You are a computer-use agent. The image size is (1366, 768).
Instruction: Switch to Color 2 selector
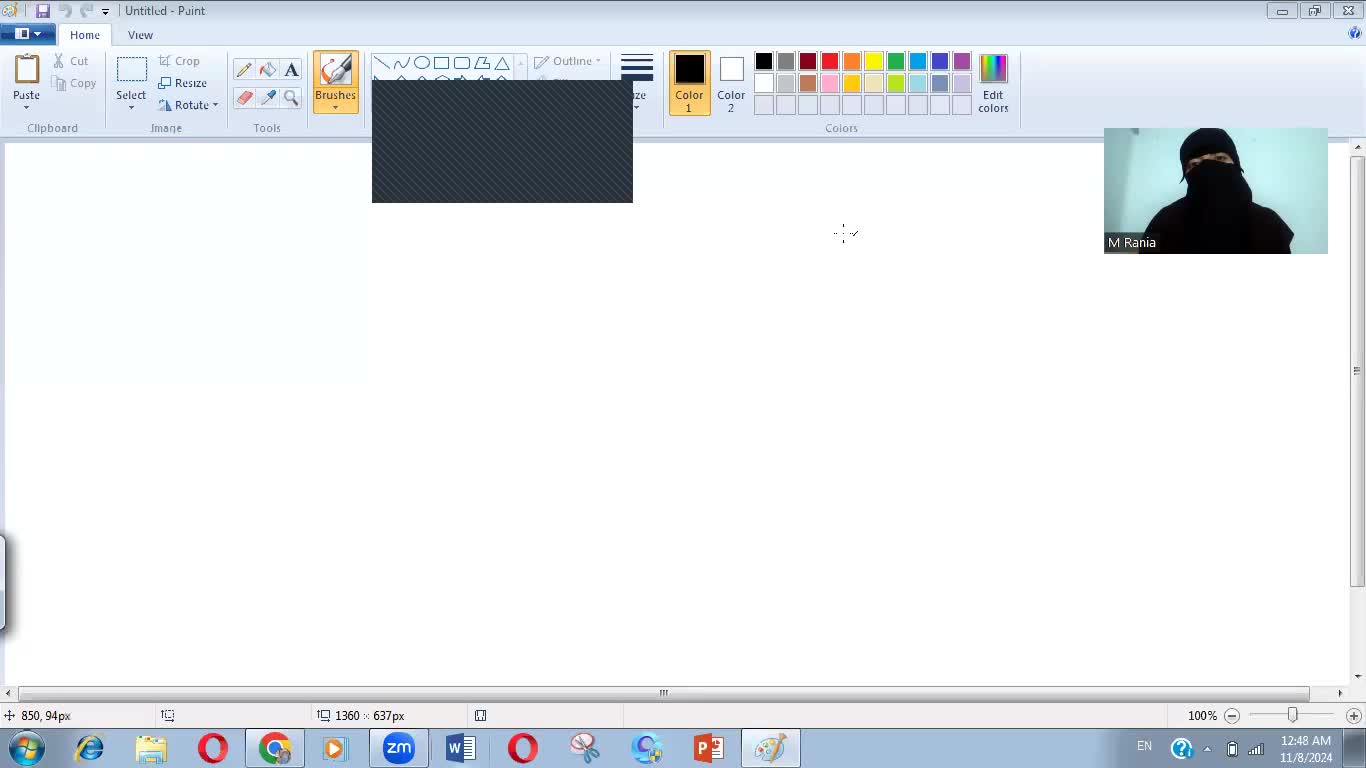point(731,82)
